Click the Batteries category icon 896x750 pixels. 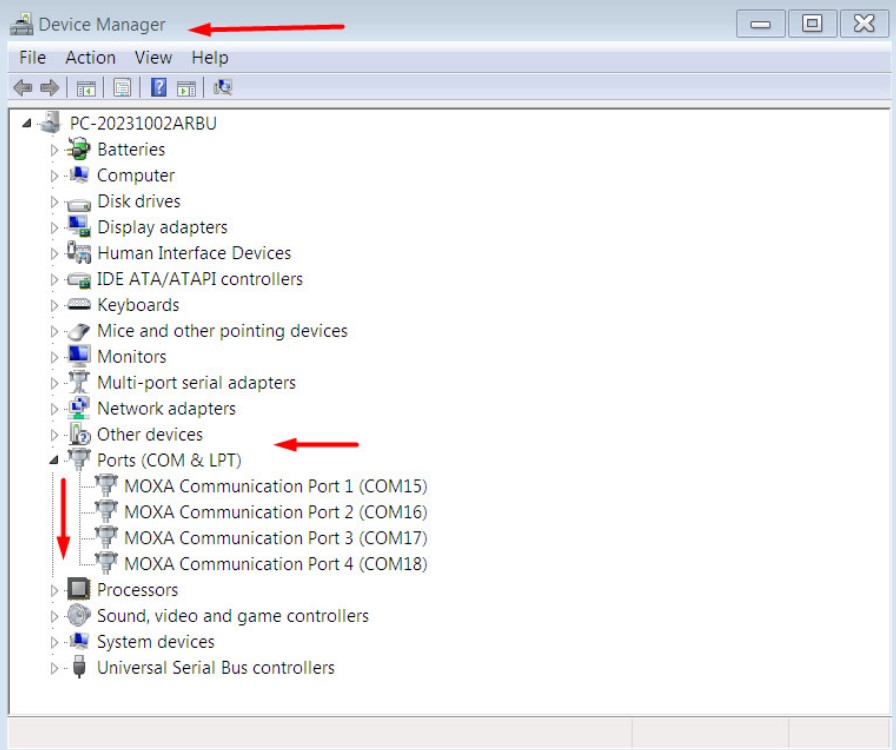78,149
